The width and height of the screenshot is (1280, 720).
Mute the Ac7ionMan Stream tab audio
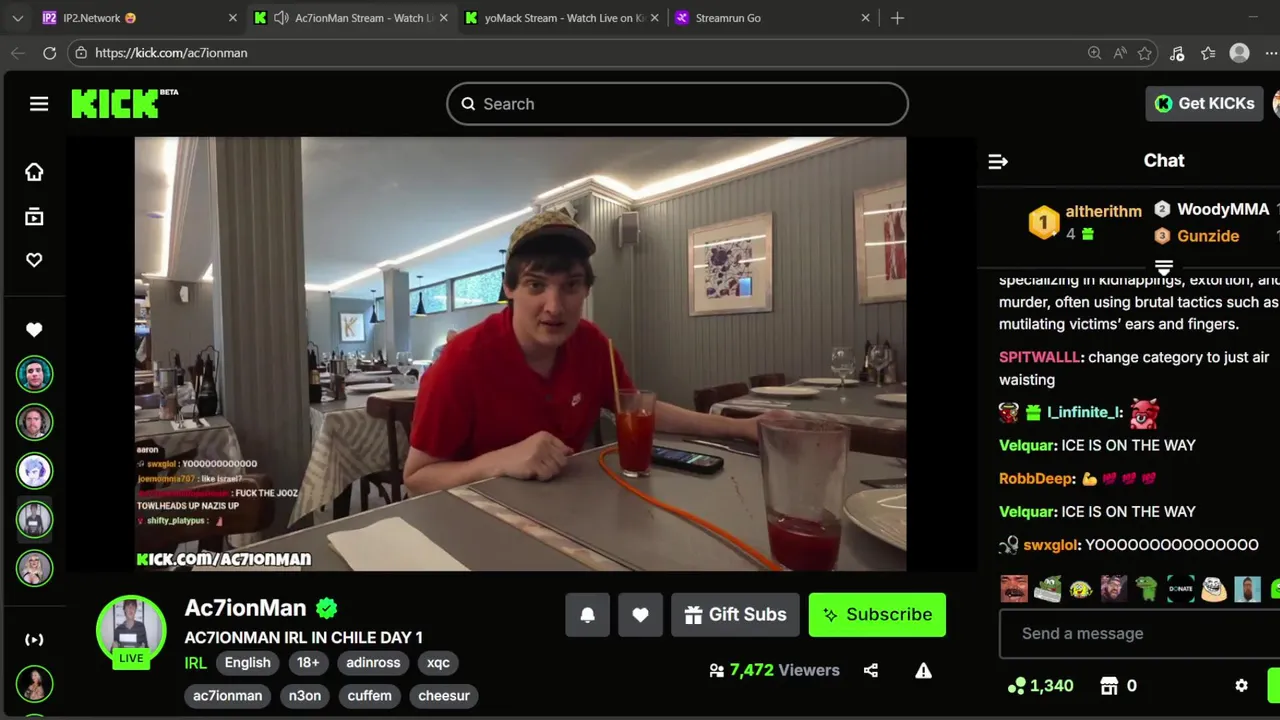281,18
